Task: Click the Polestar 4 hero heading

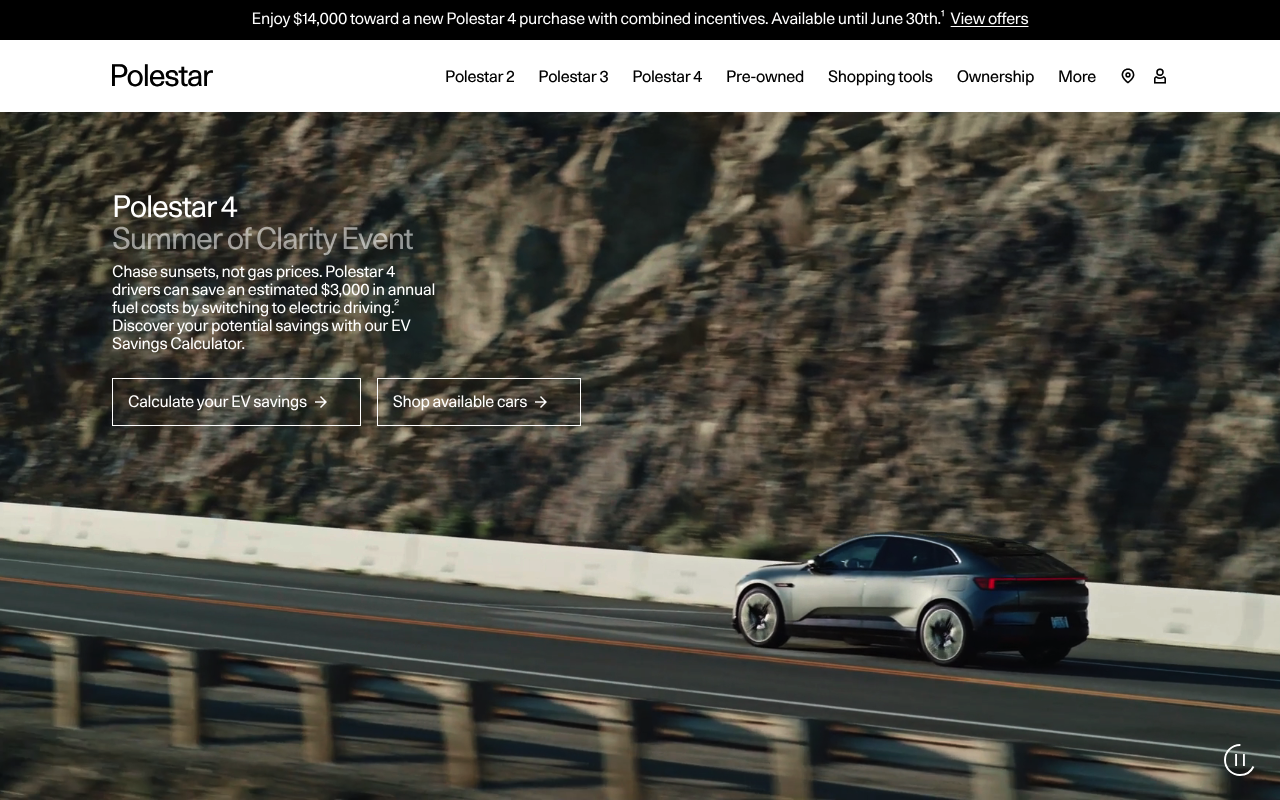Action: tap(175, 206)
